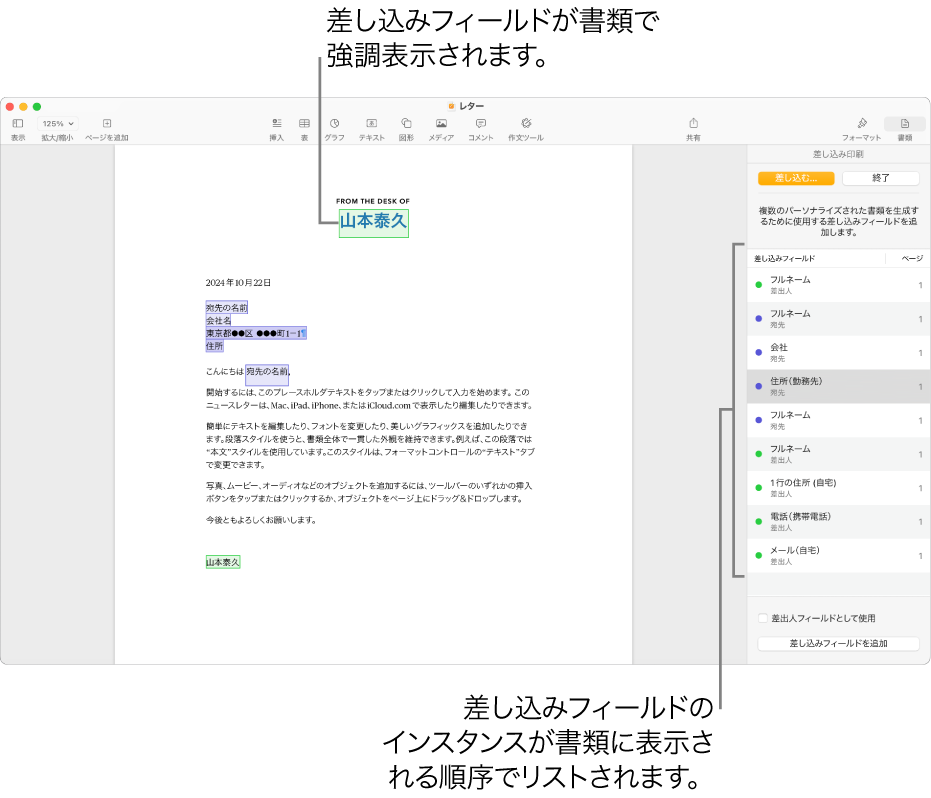931x798 pixels.
Task: Click the 差し込みフィールド column header
Action: 784,258
